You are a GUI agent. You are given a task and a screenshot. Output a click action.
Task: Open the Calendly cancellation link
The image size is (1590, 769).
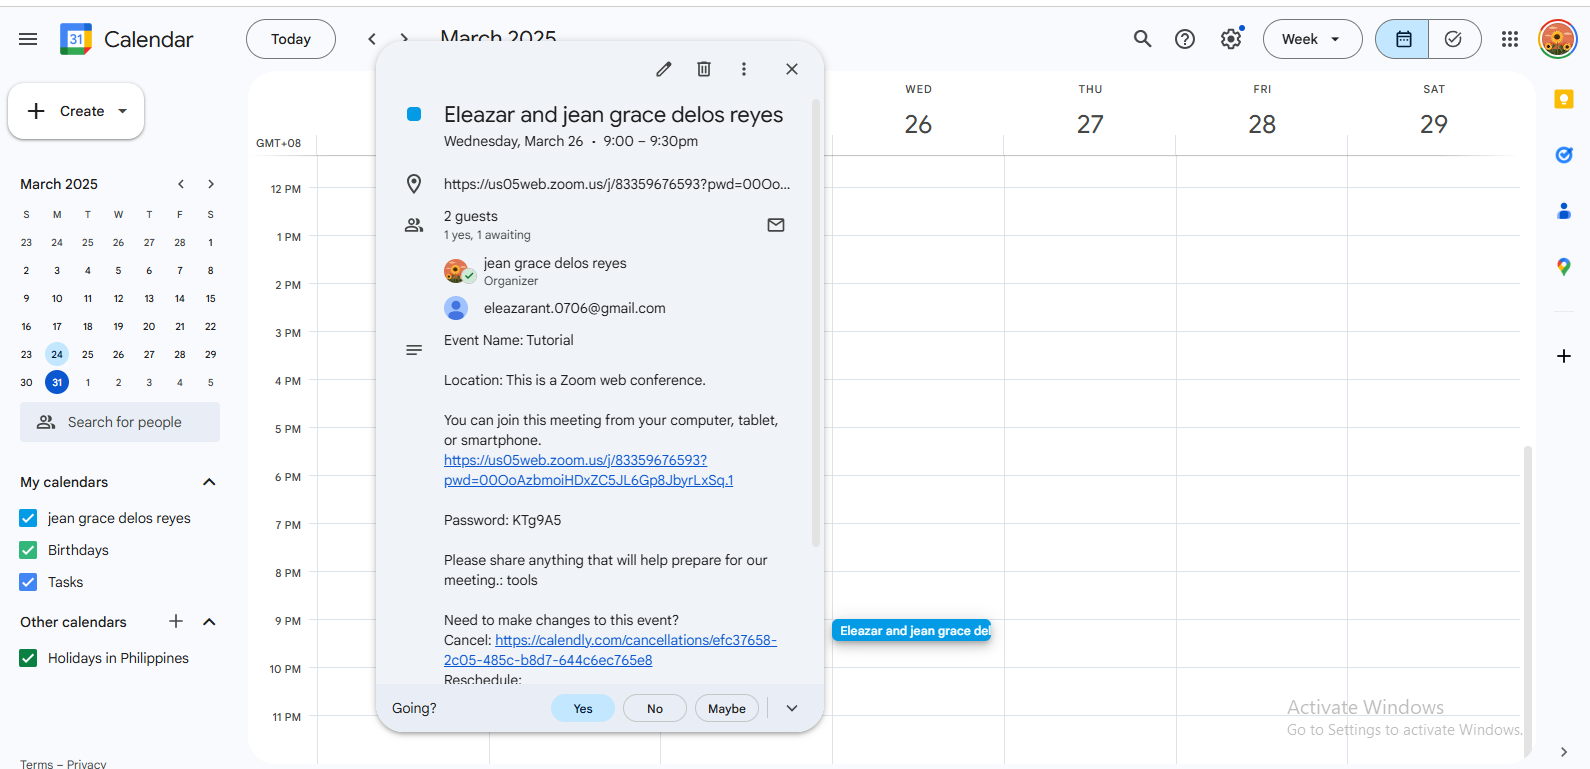tap(635, 640)
